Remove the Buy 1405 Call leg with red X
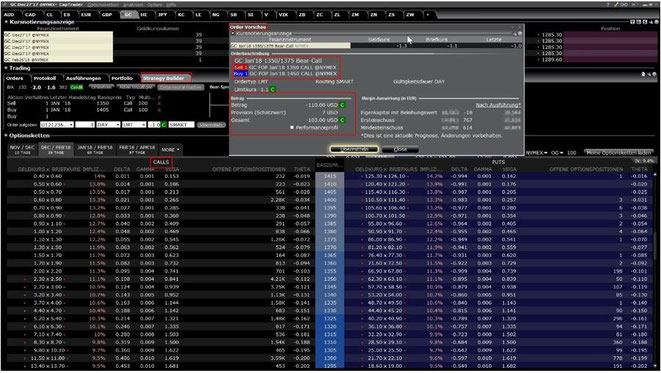Screen dimensions: 661x373 [159, 110]
